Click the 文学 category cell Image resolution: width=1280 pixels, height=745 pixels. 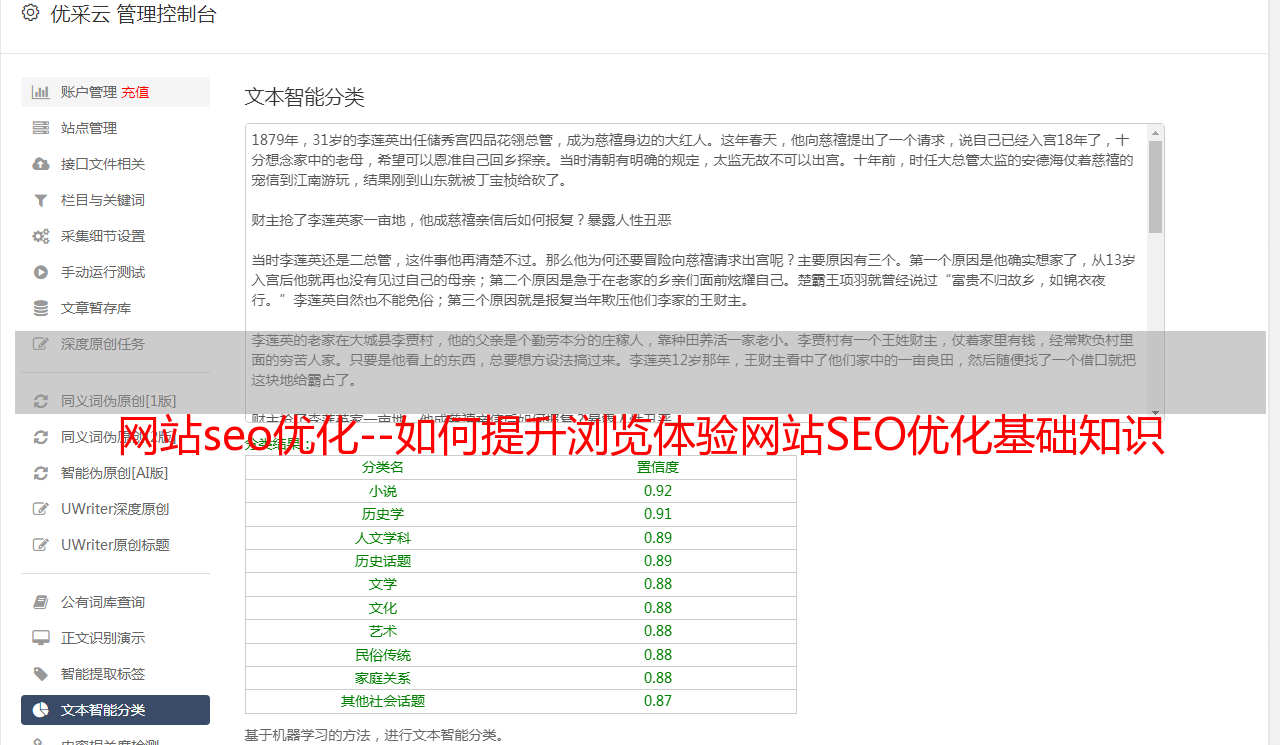pos(383,584)
